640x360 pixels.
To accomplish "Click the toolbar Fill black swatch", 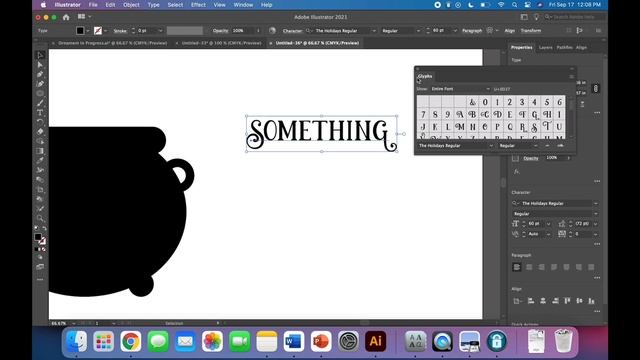I will pos(38,237).
